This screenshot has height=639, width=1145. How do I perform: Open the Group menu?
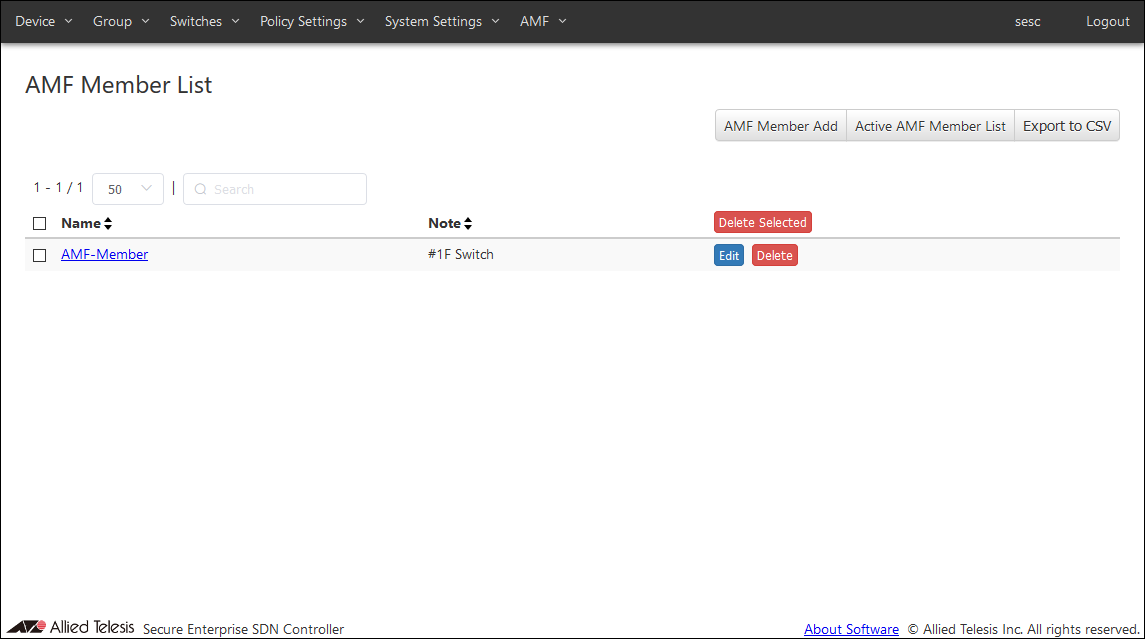tap(121, 21)
